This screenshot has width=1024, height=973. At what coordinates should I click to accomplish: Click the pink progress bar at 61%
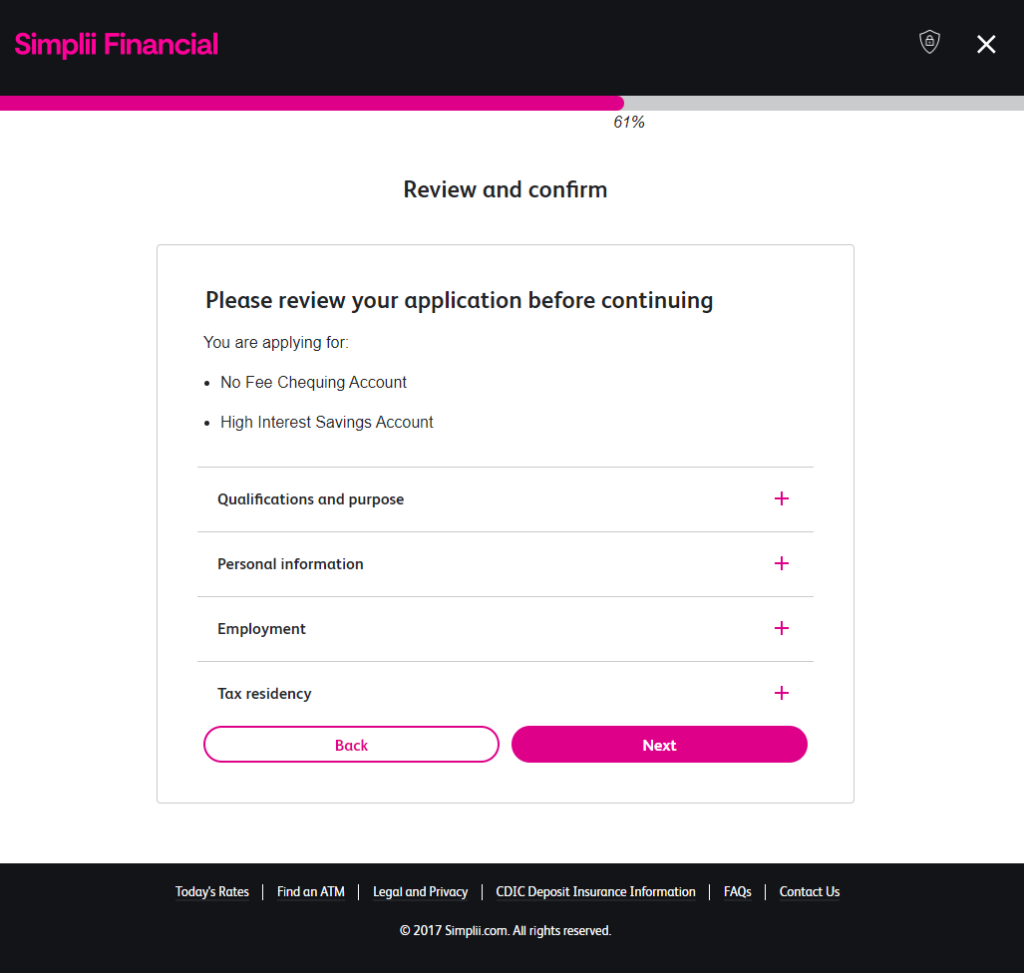(311, 103)
